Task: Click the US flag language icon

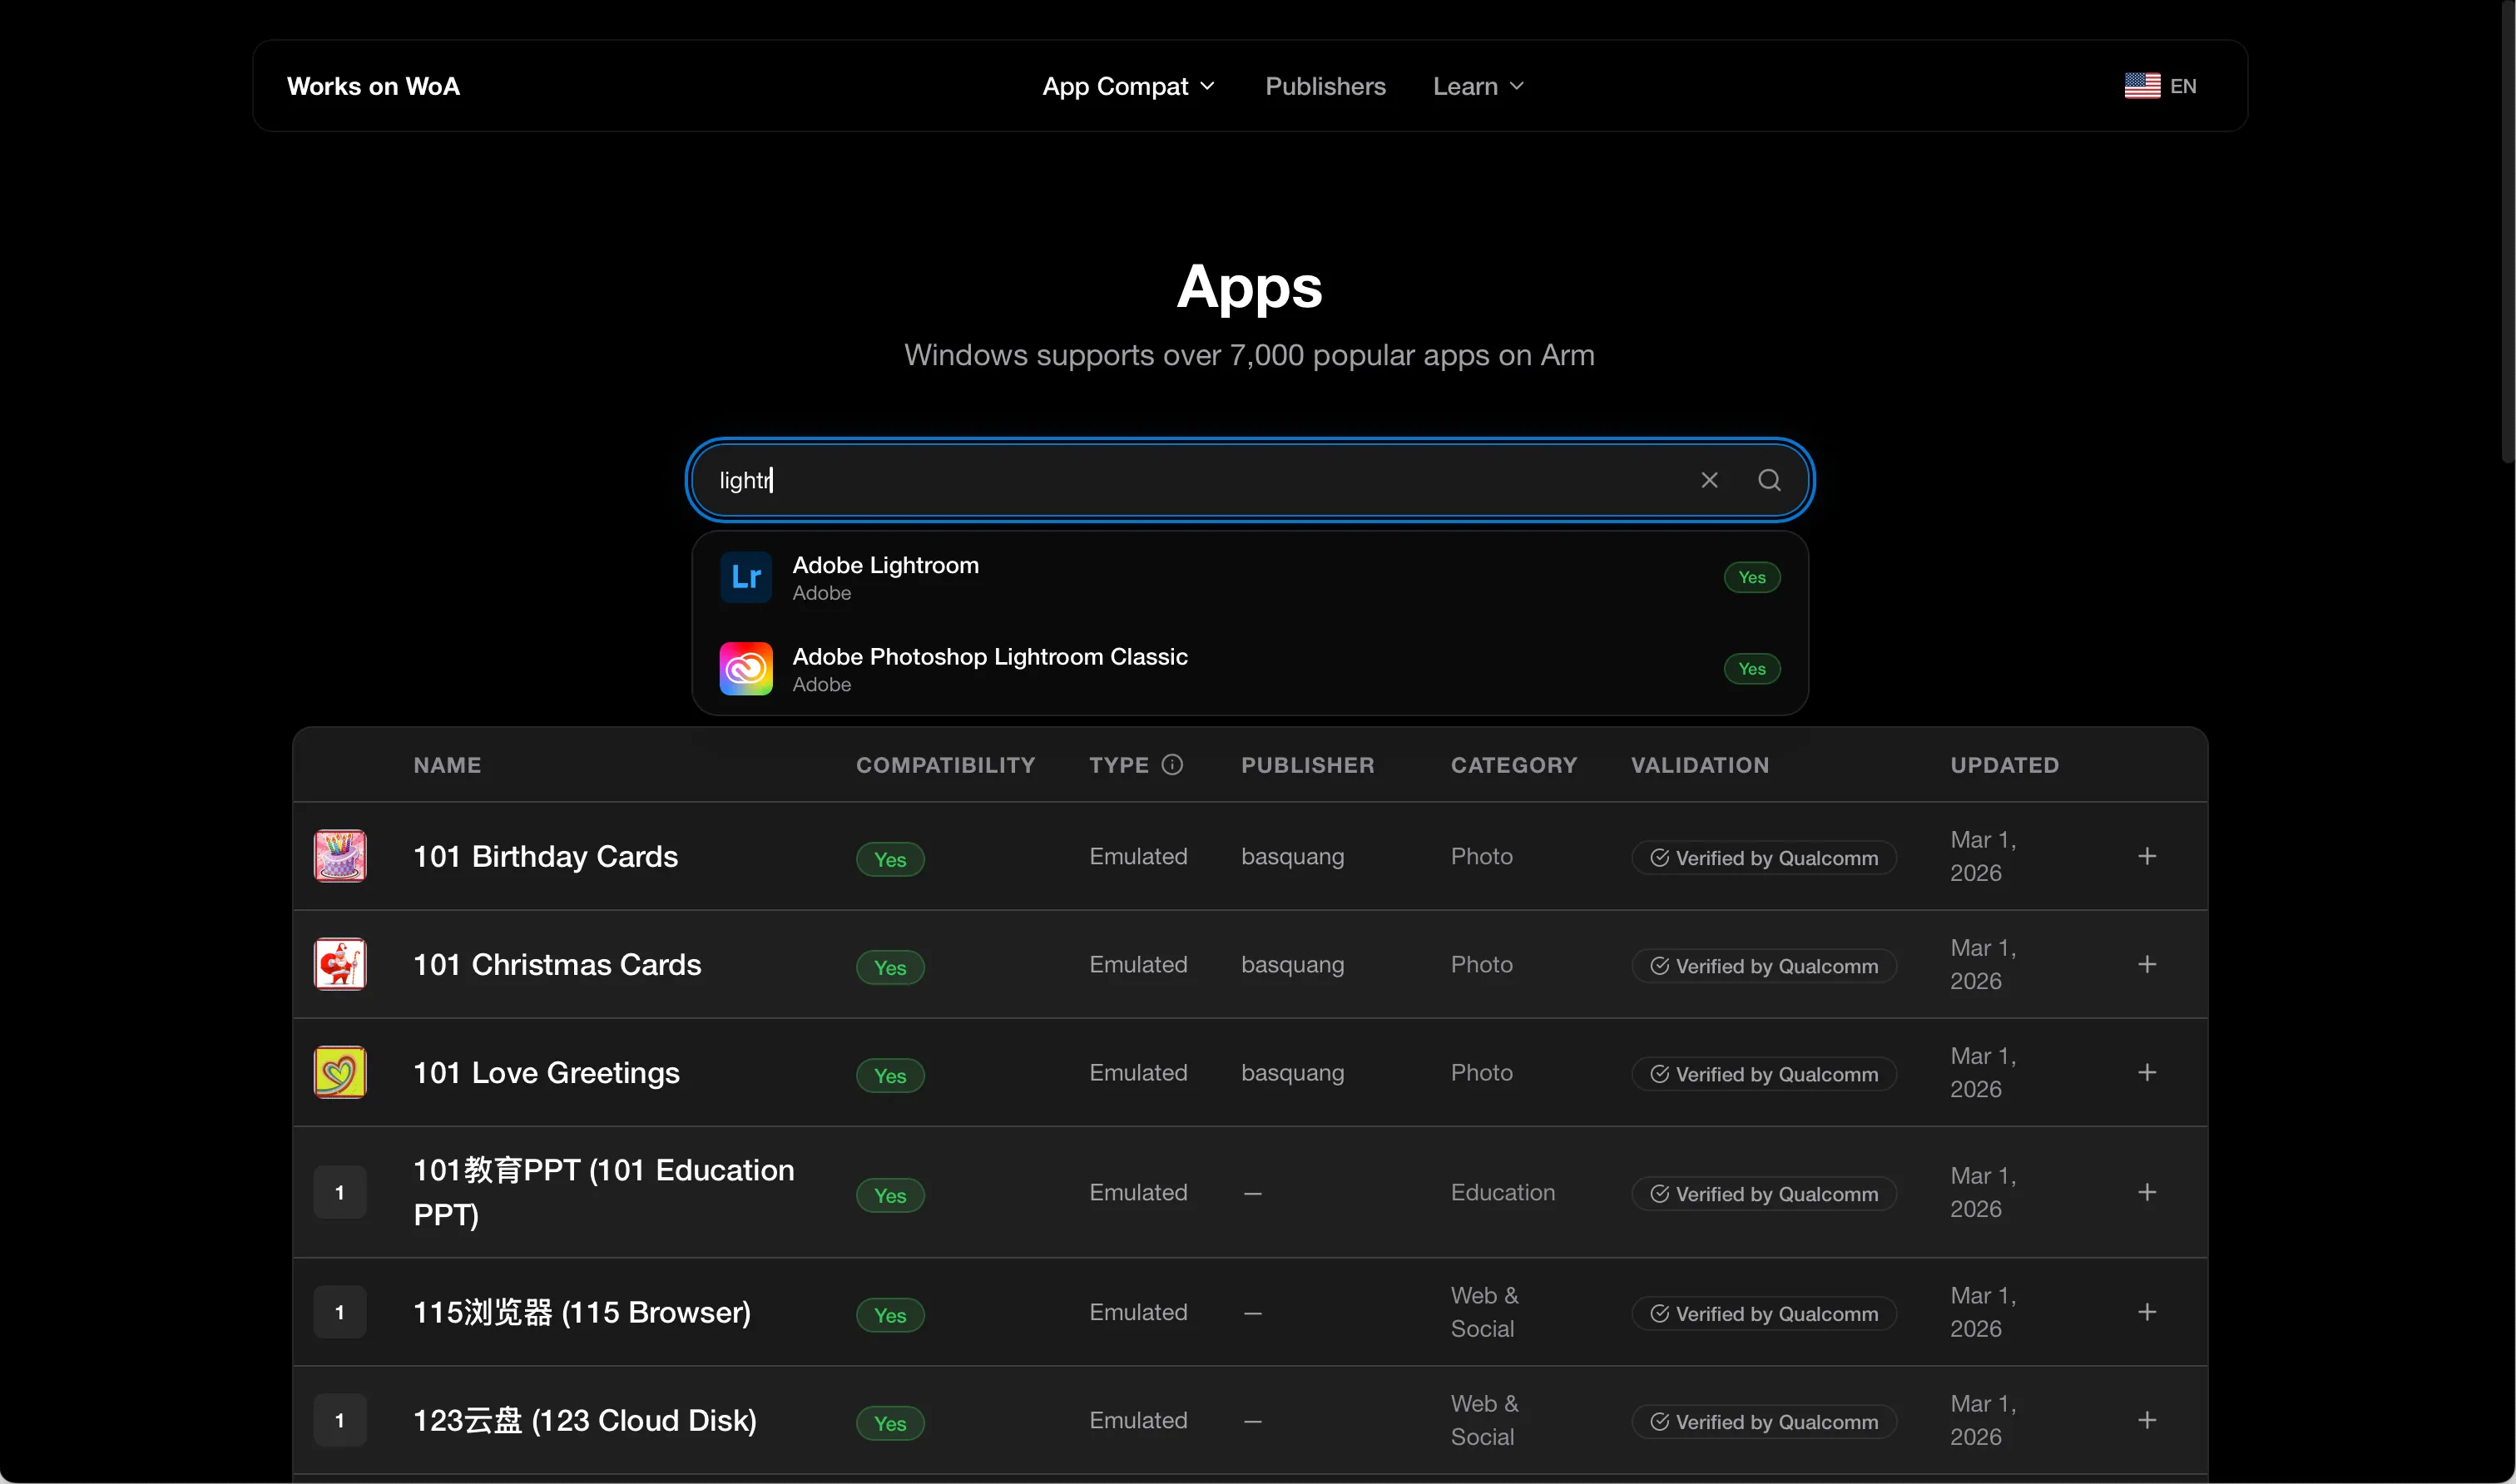Action: click(x=2142, y=86)
